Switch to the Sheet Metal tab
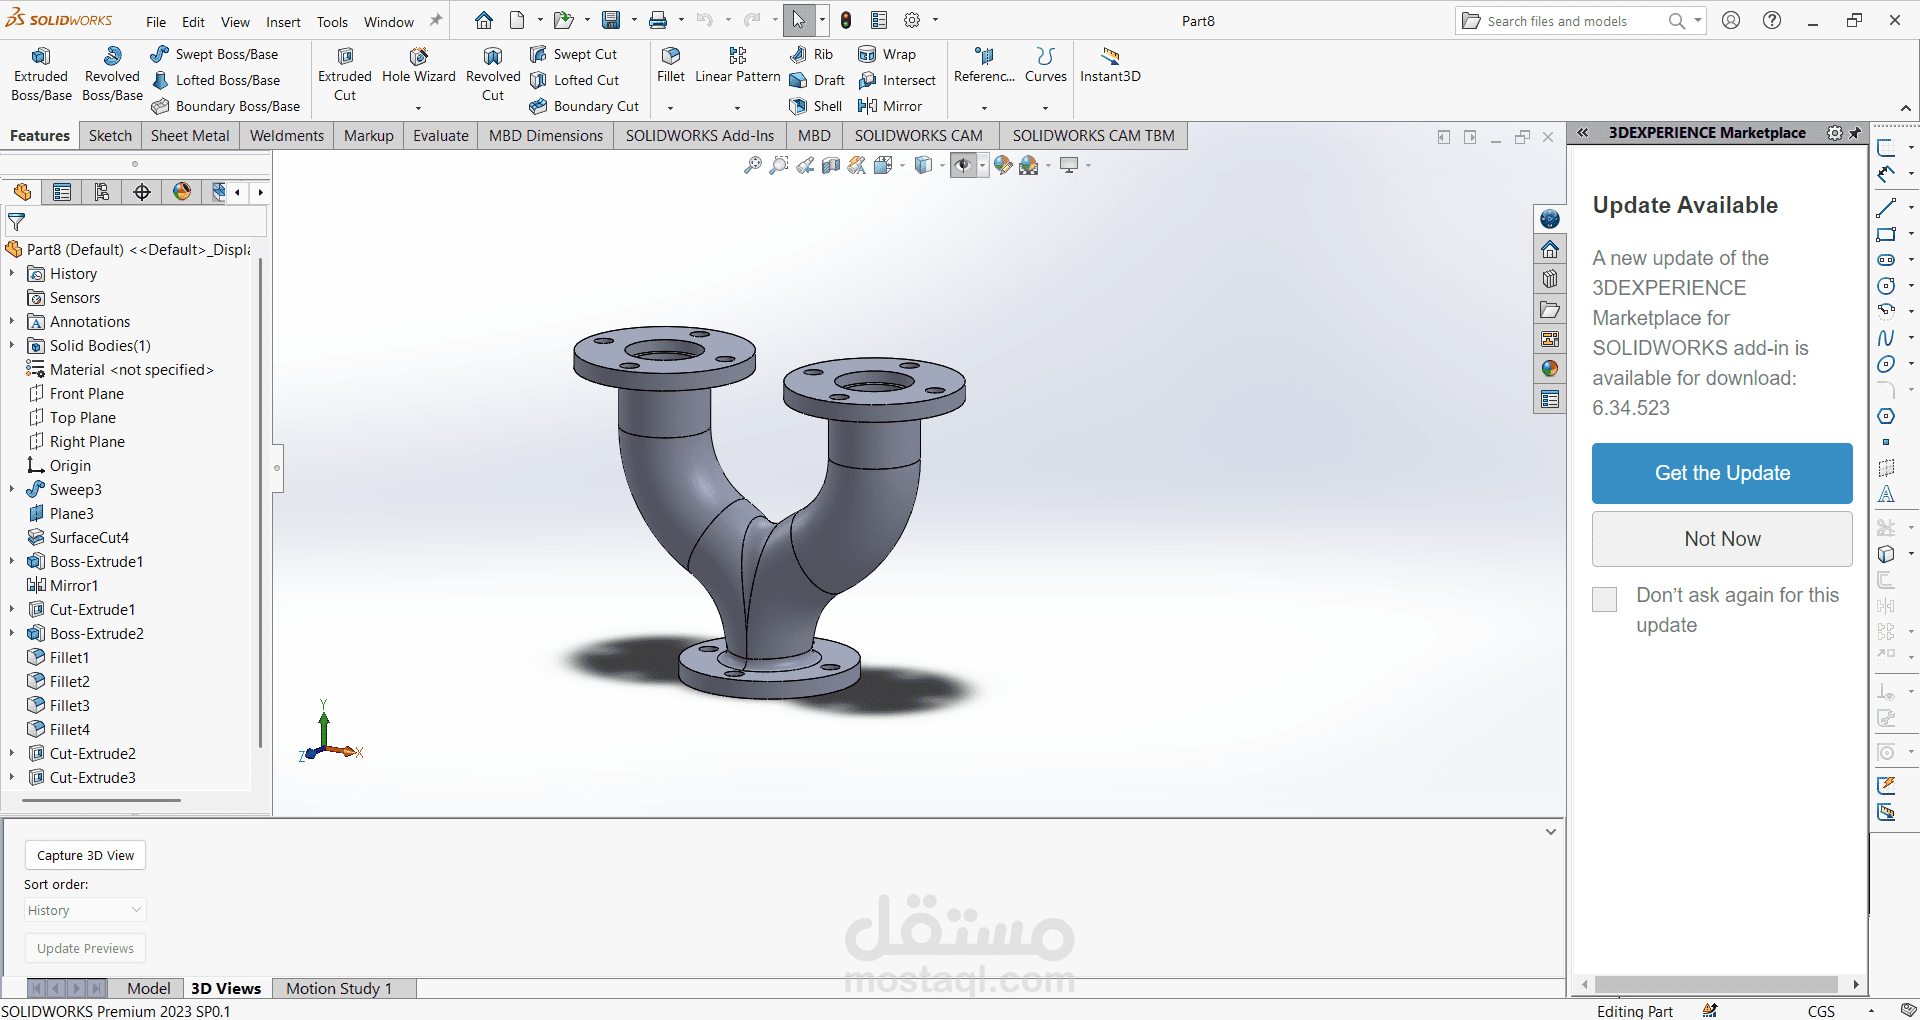The height and width of the screenshot is (1020, 1920). click(x=190, y=136)
